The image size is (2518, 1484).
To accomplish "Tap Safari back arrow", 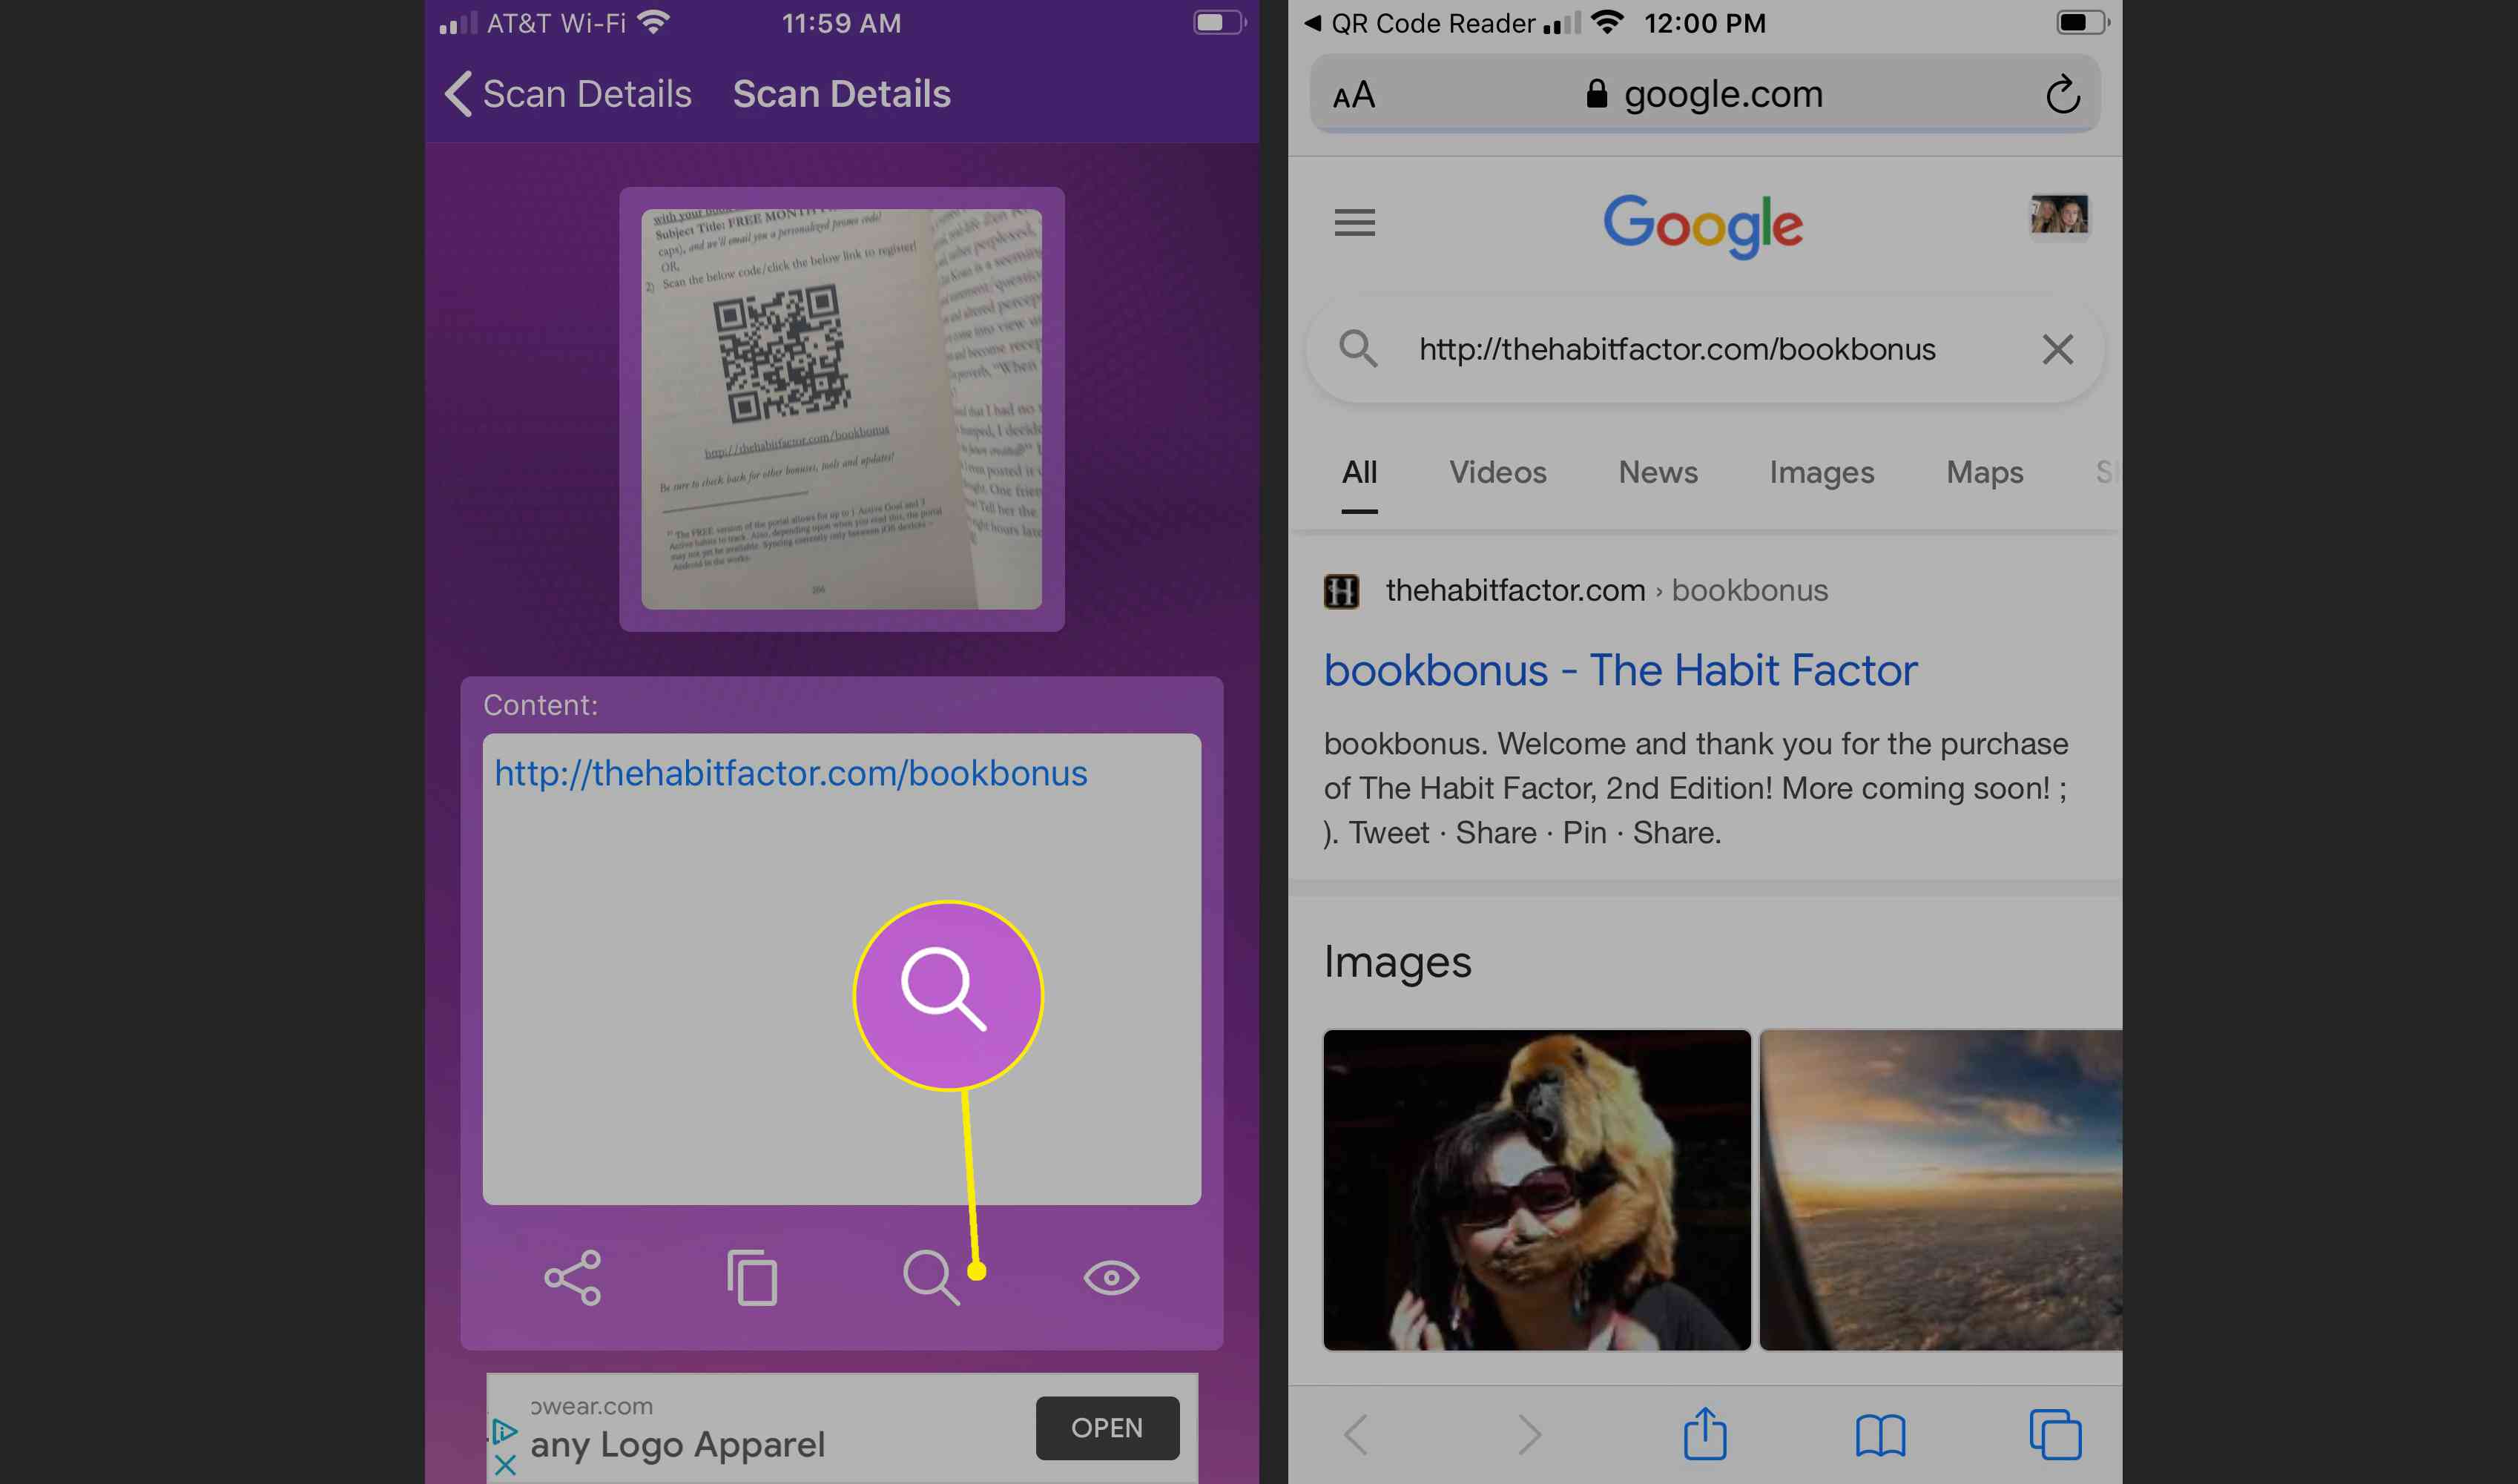I will pyautogui.click(x=1355, y=1434).
